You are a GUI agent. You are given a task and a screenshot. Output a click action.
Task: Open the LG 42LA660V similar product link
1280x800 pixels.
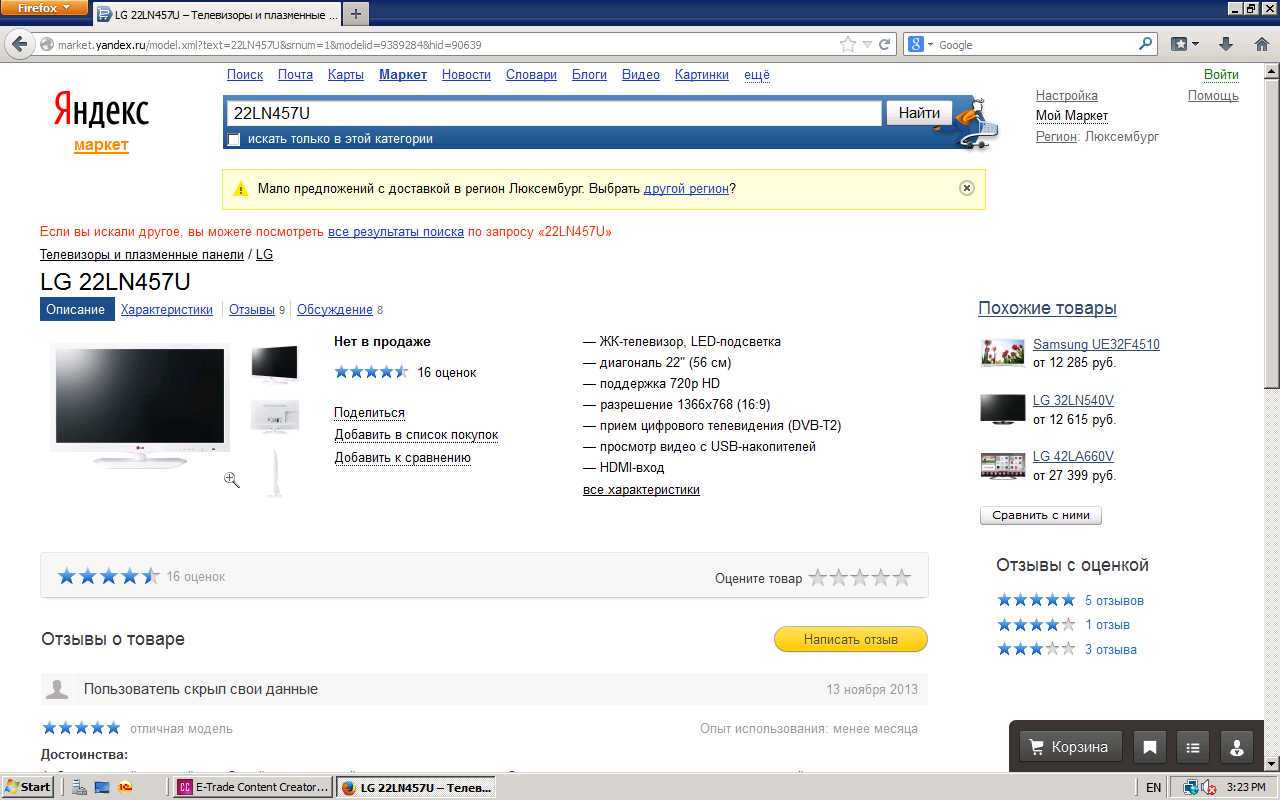tap(1073, 457)
